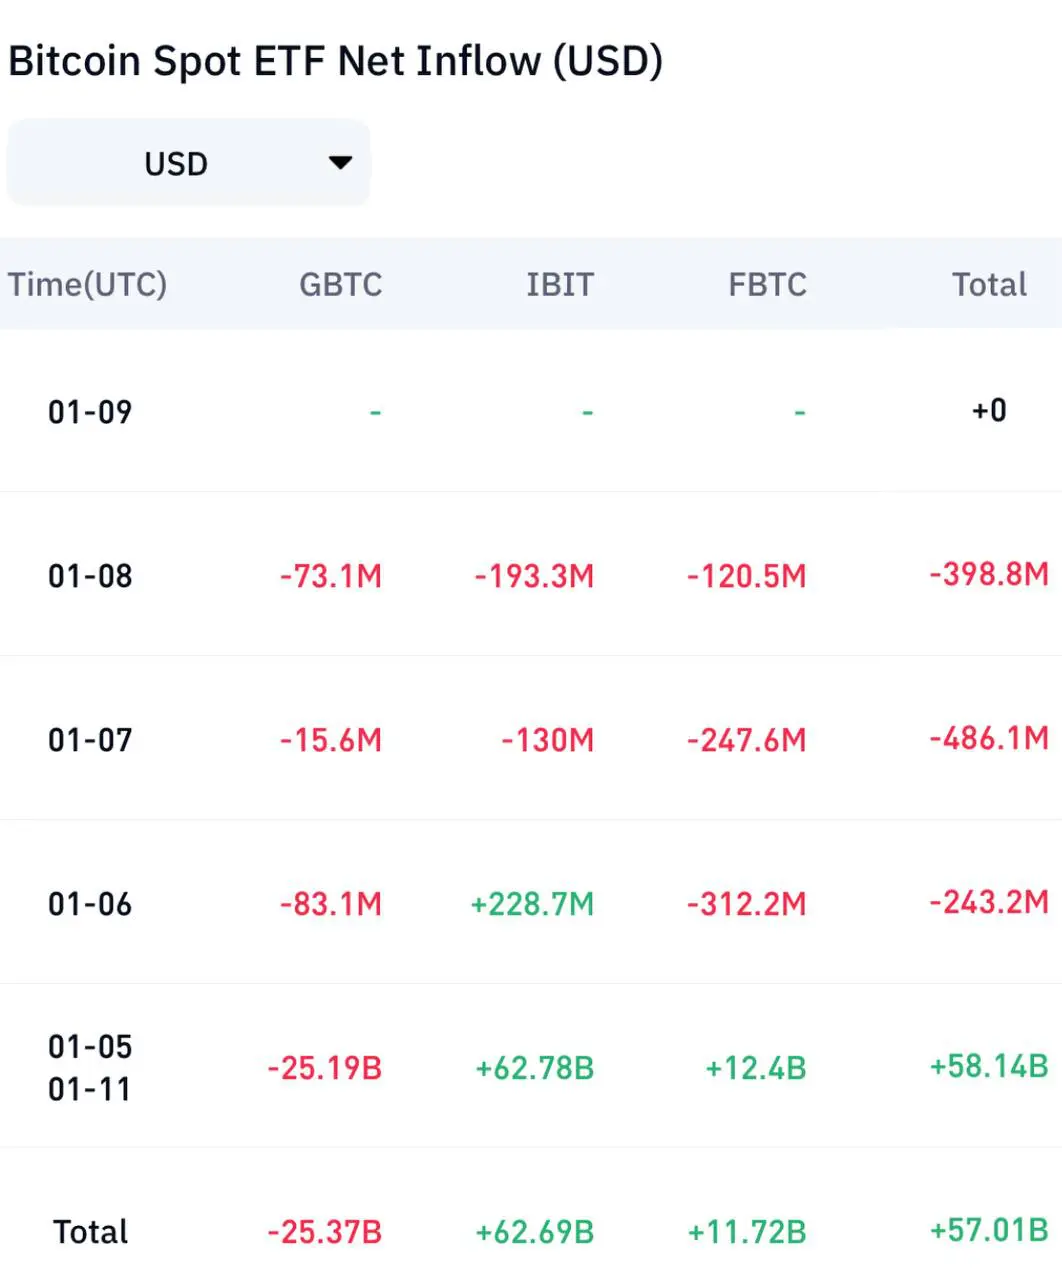
Task: Click the -312.2M FBTC value
Action: tap(746, 904)
